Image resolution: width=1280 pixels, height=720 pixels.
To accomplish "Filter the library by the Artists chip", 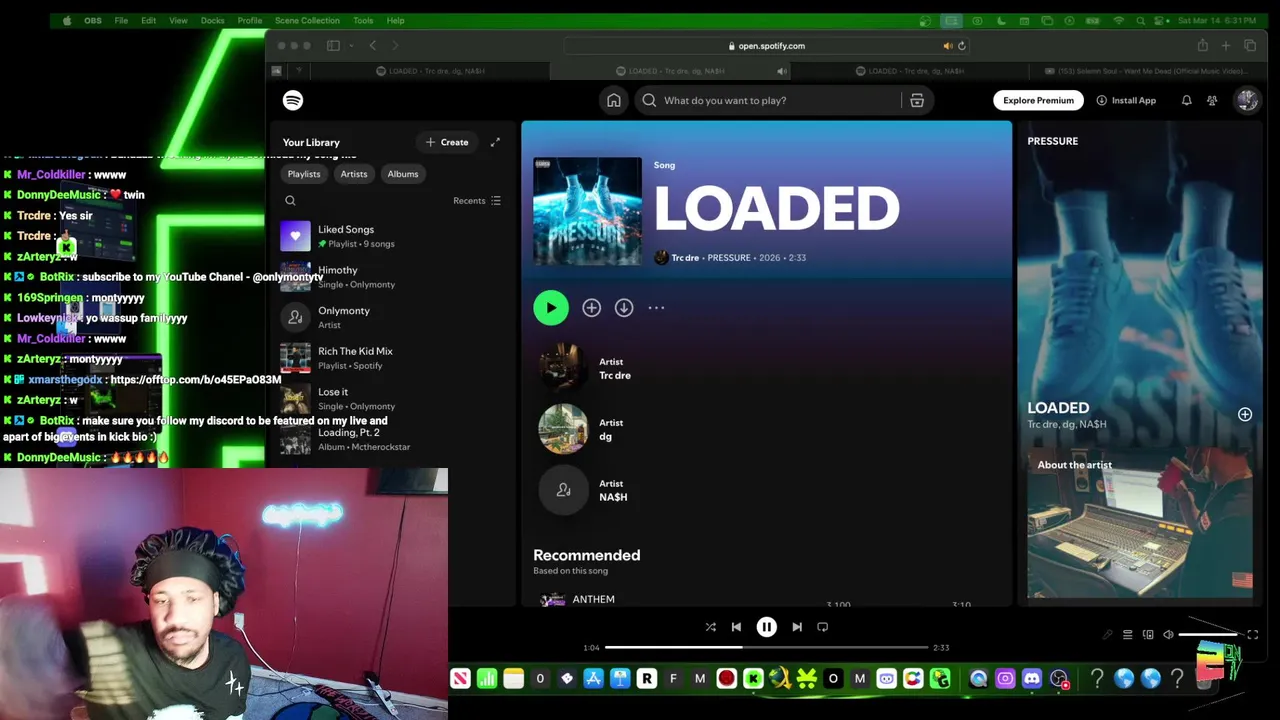I will 354,174.
